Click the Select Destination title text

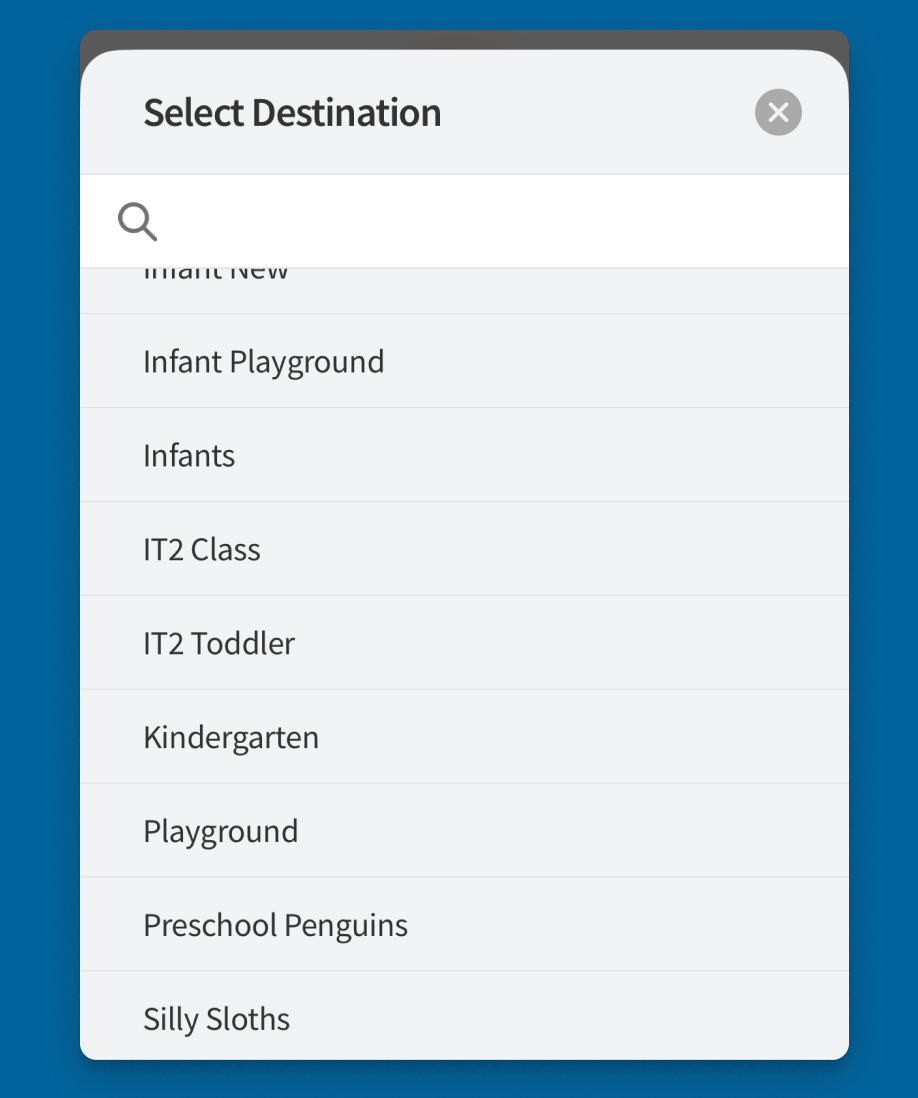[292, 112]
